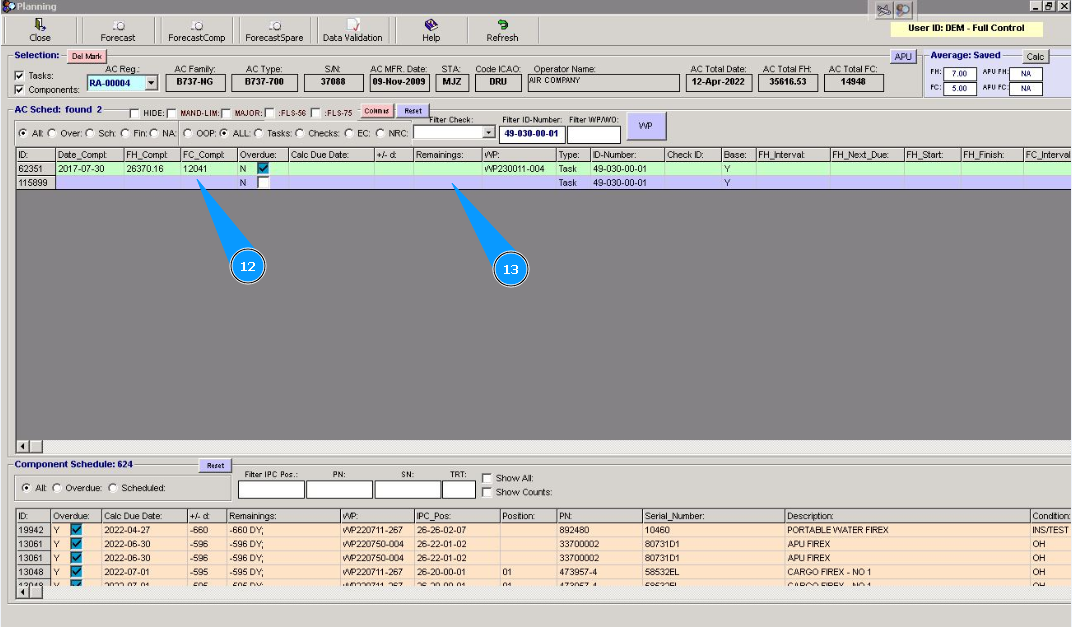Click the Average FC value field
The width and height of the screenshot is (1072, 629).
(x=959, y=88)
